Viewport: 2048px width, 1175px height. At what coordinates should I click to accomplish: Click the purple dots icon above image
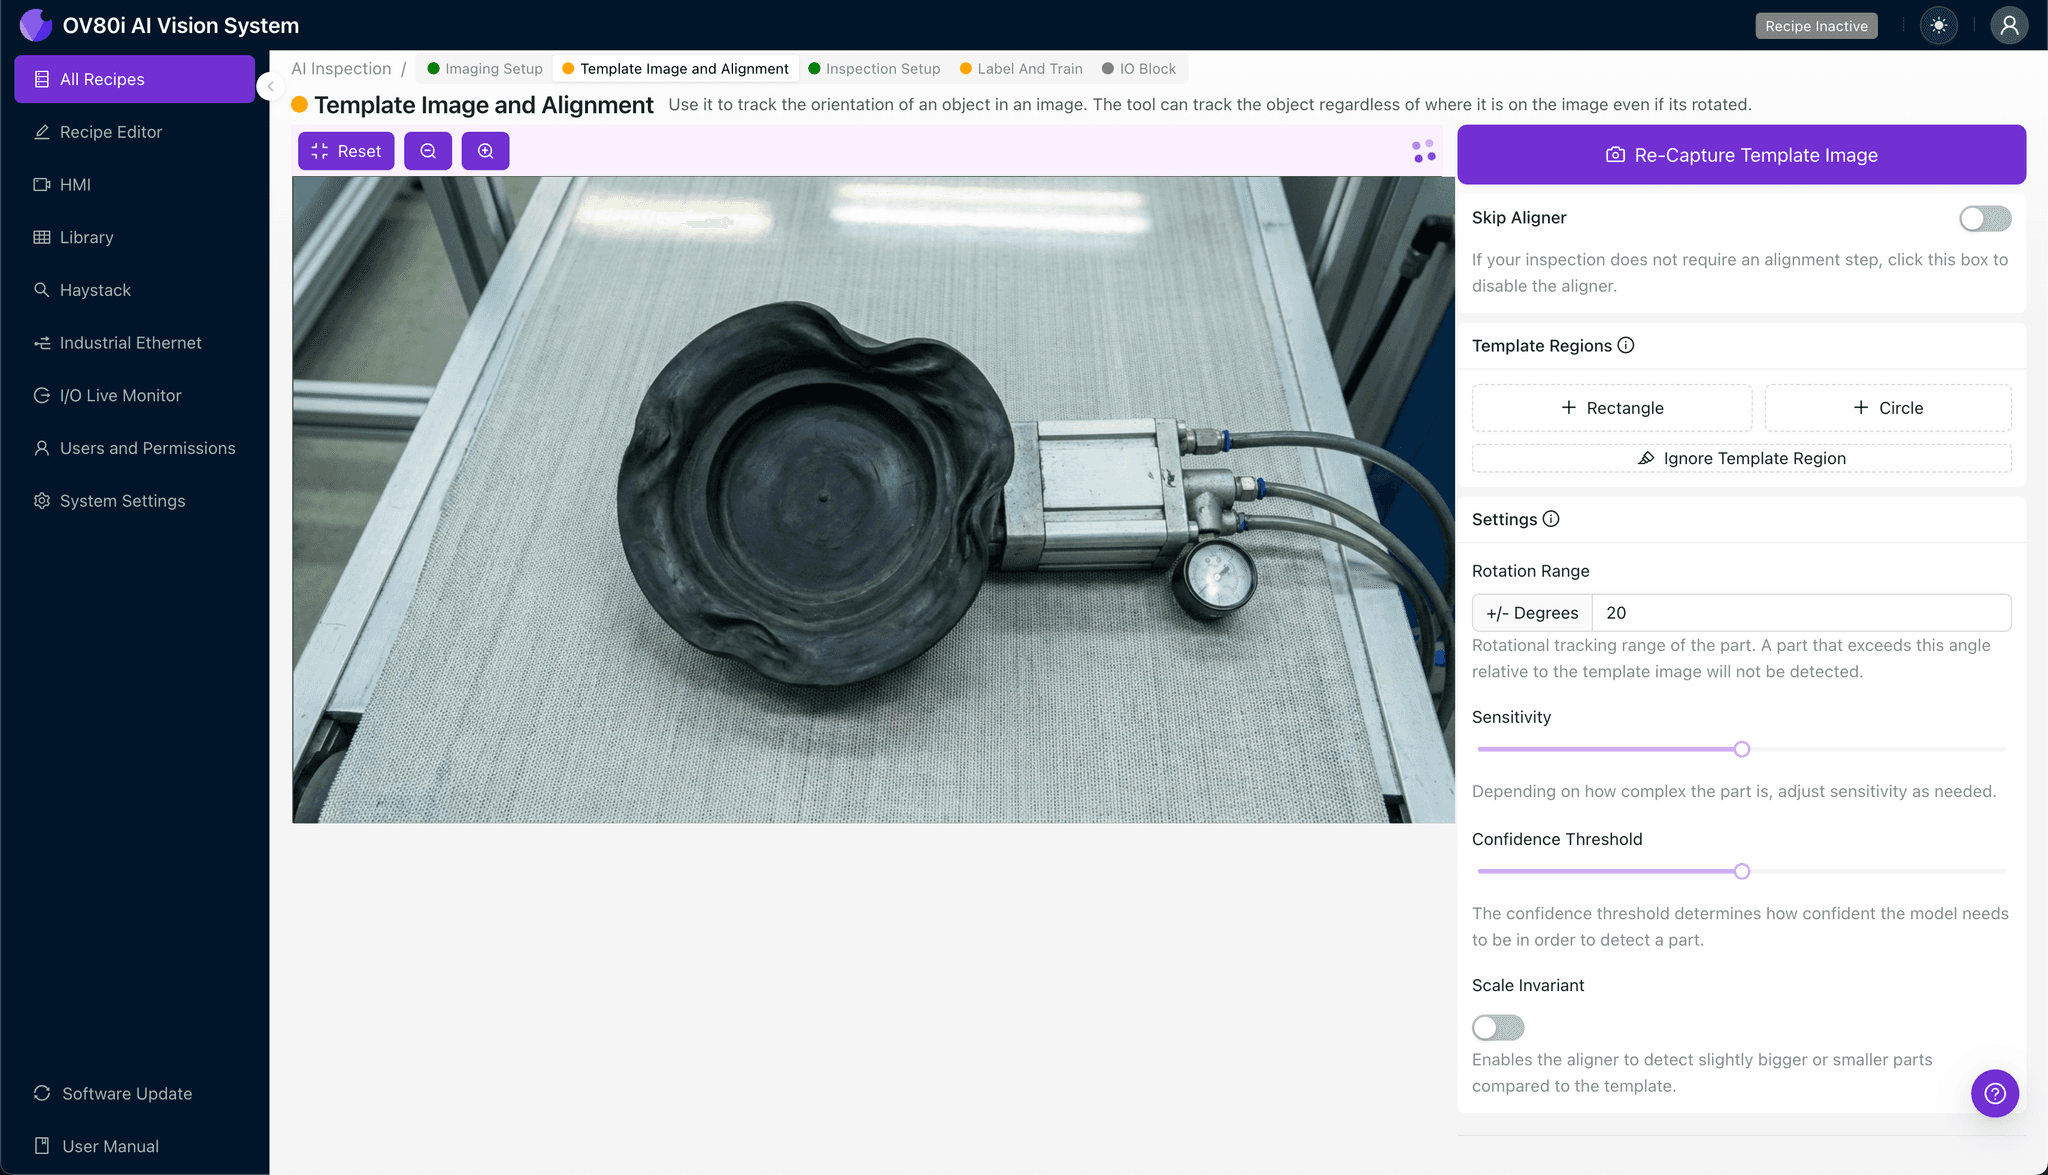(x=1423, y=151)
